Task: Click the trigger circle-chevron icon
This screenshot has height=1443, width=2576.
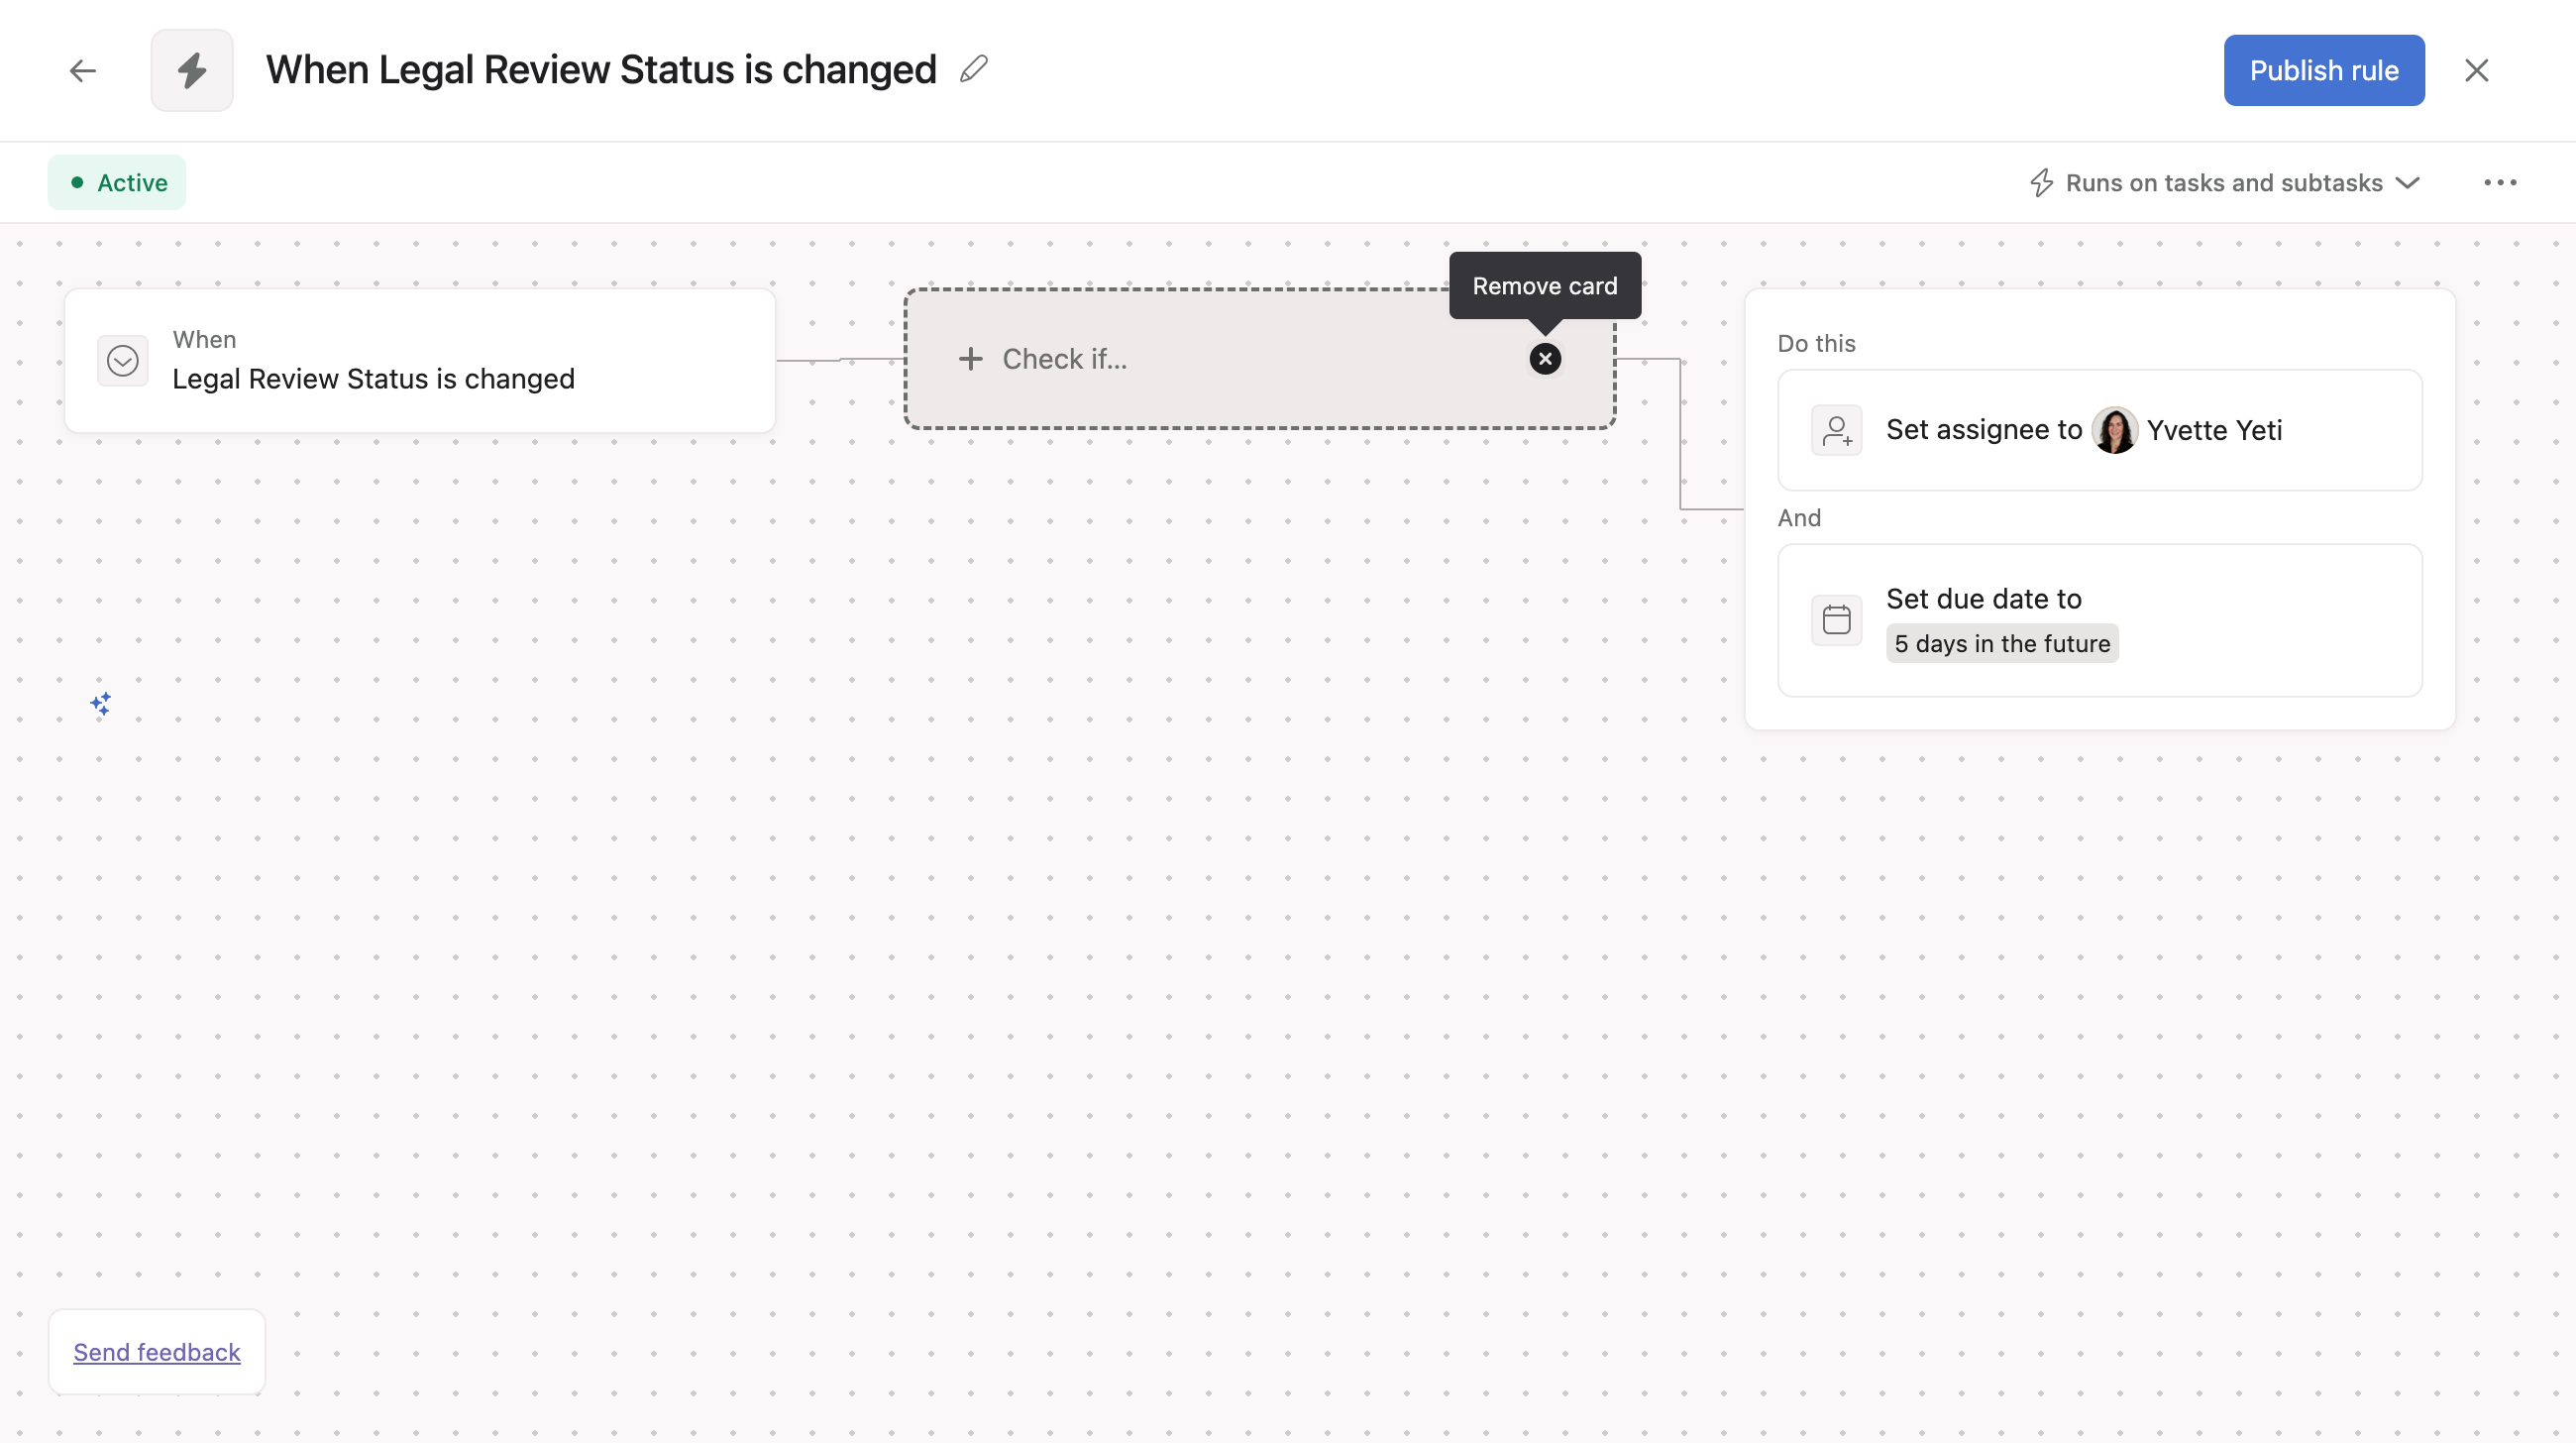Action: tap(123, 360)
